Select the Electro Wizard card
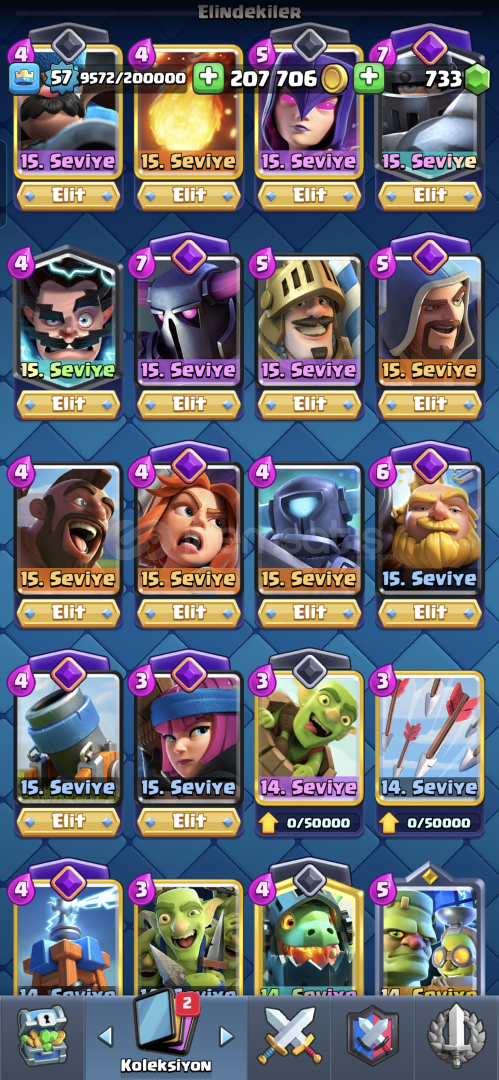 pyautogui.click(x=68, y=318)
